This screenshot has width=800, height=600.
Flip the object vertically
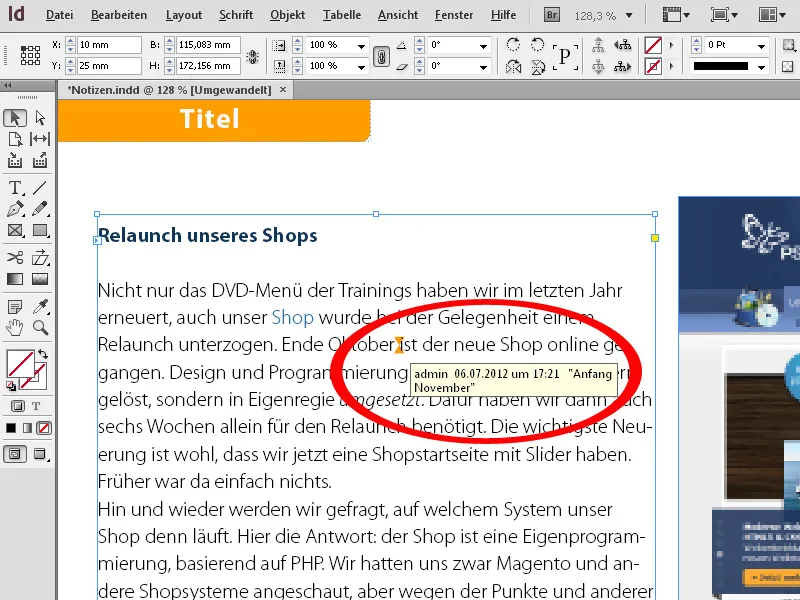tap(538, 66)
